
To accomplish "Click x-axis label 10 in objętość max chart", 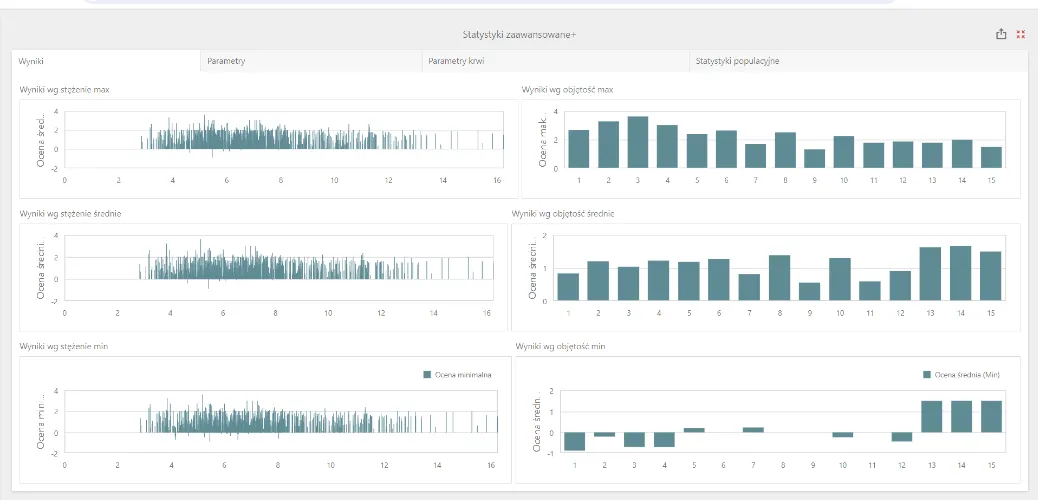I will pos(845,181).
